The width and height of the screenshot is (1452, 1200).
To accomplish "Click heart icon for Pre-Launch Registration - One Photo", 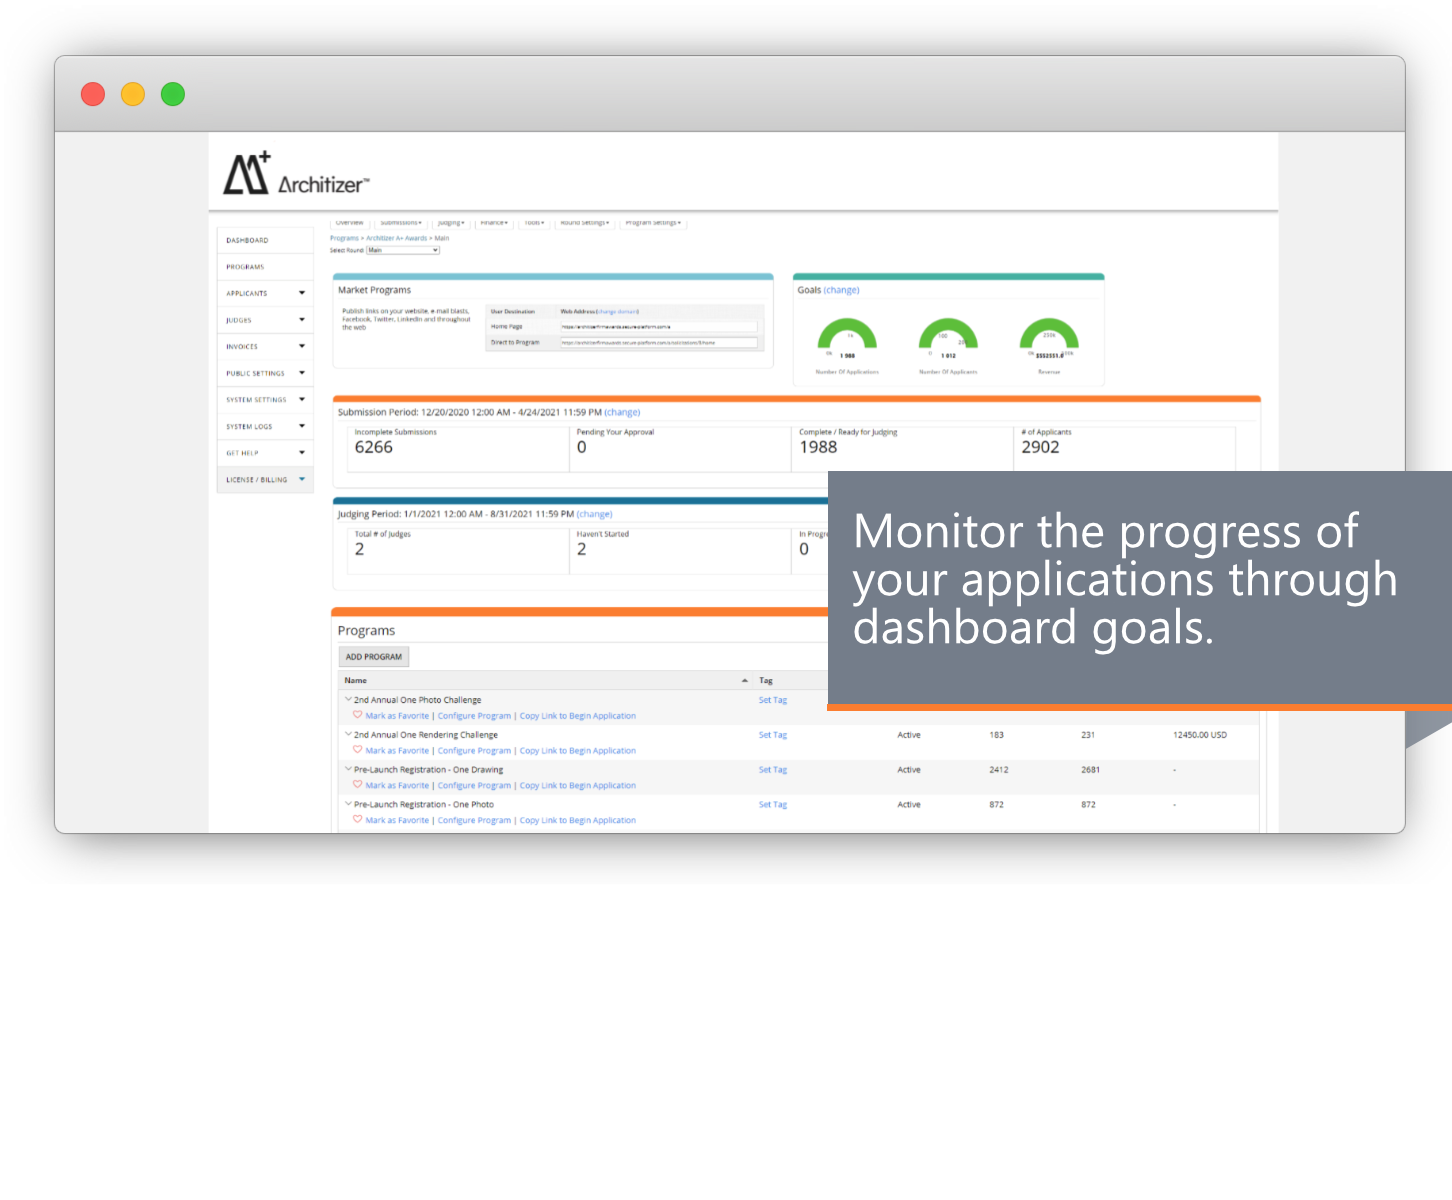I will pos(357,820).
